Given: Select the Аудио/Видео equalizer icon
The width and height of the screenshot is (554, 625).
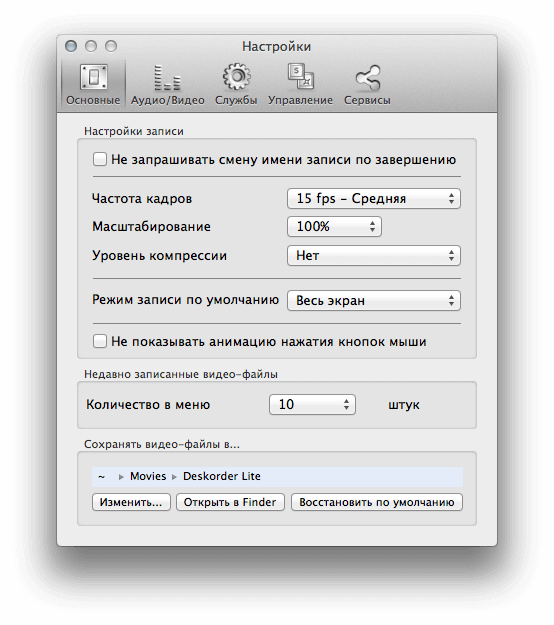Looking at the screenshot, I should click(x=167, y=77).
